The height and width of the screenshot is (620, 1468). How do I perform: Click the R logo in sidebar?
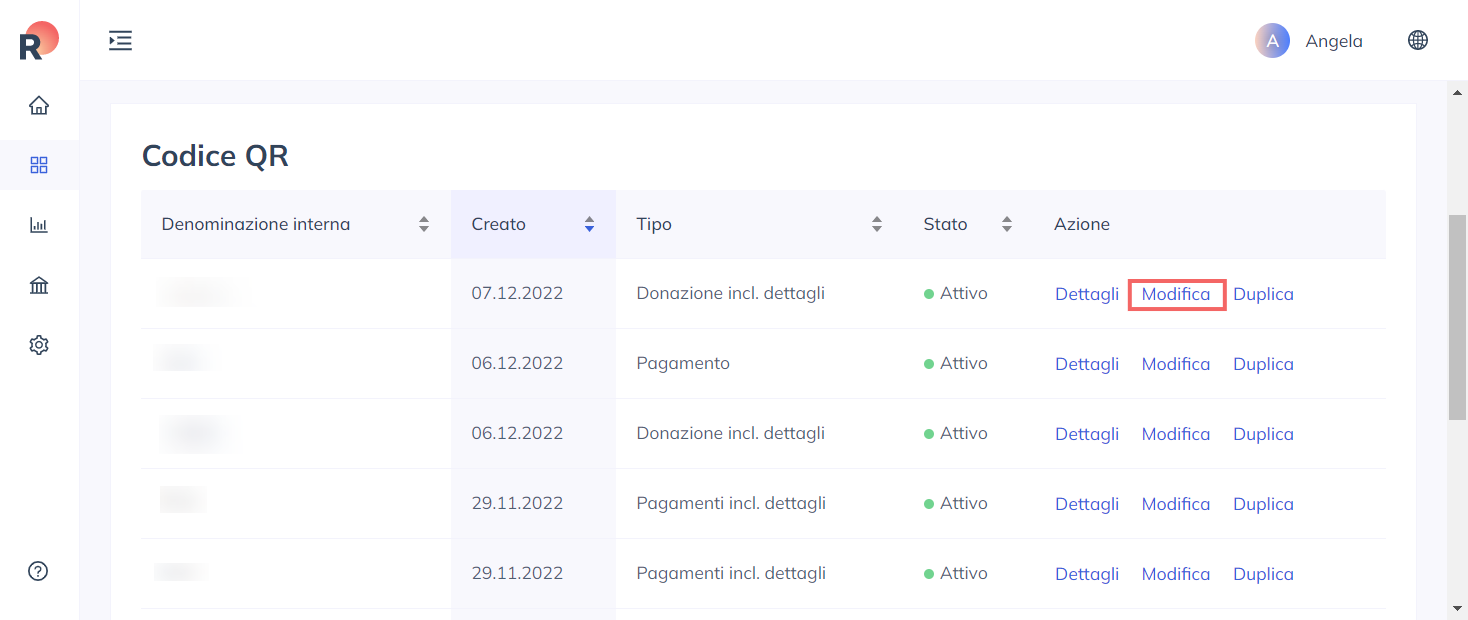coord(39,41)
